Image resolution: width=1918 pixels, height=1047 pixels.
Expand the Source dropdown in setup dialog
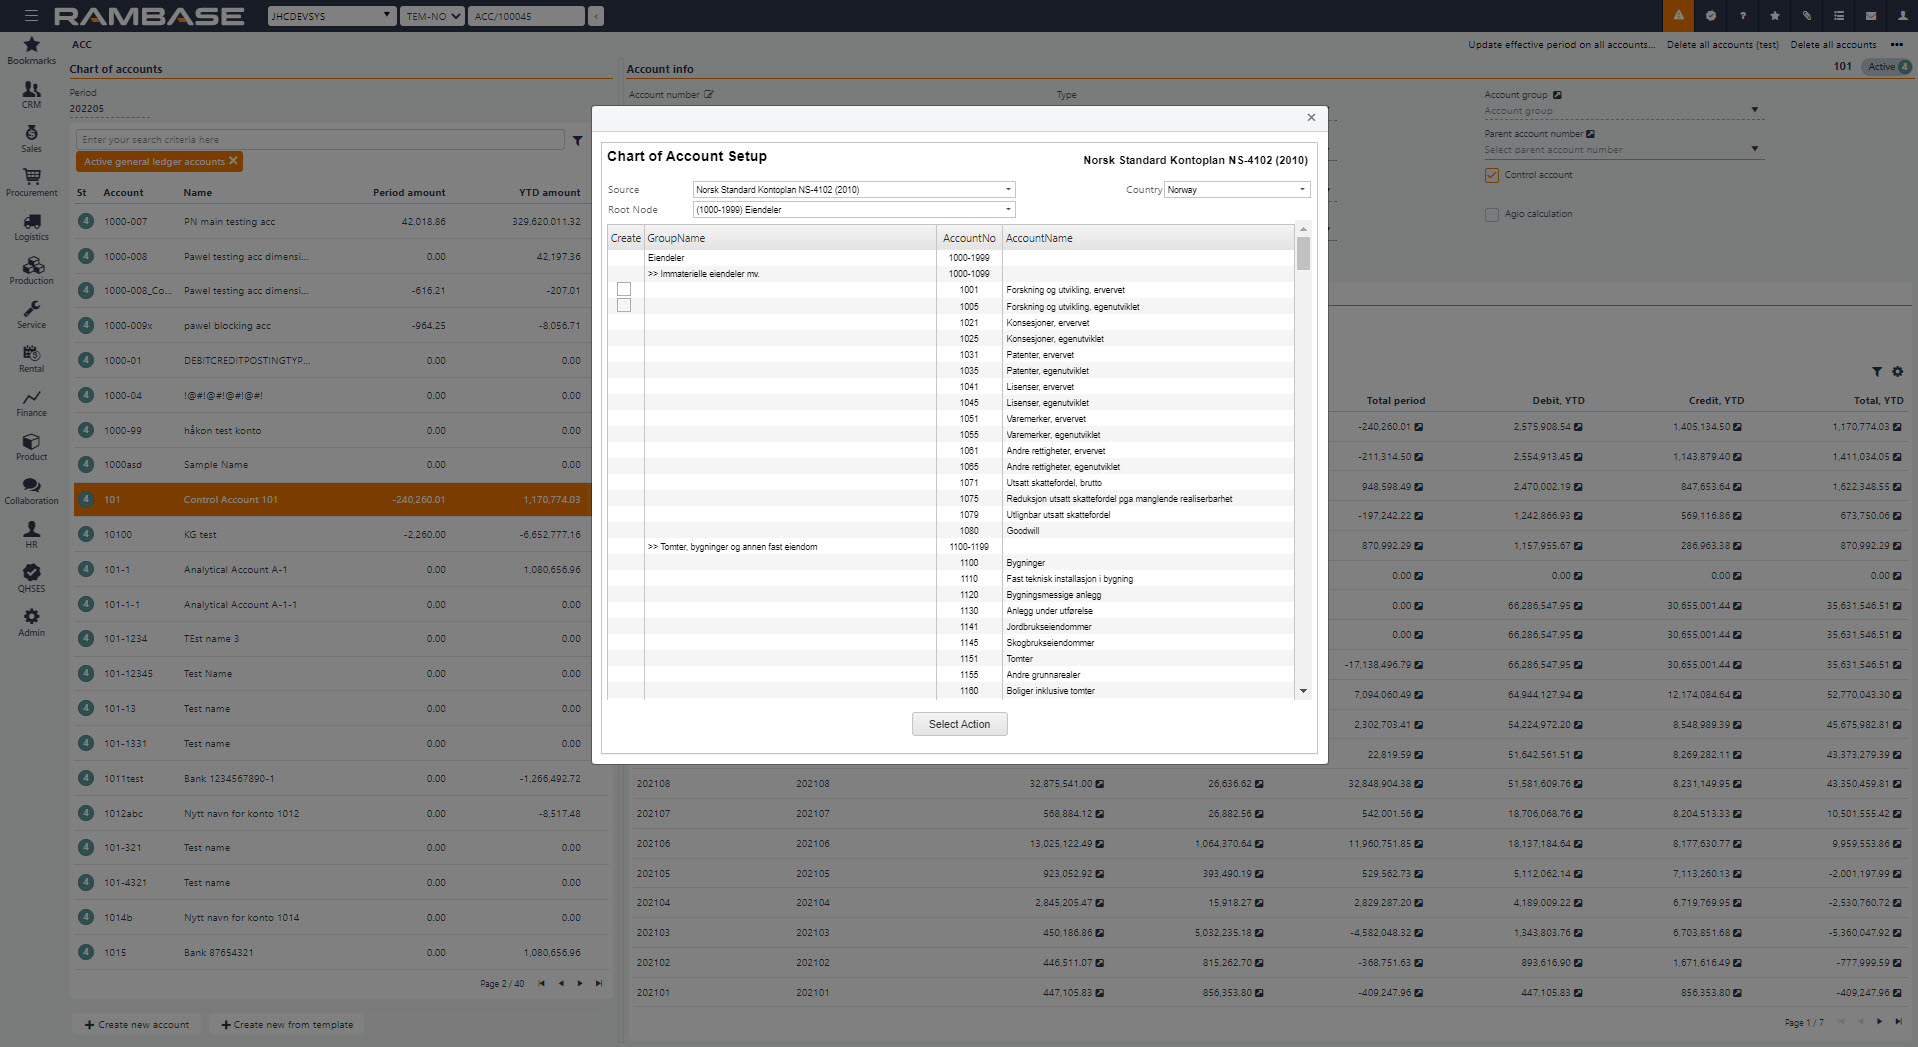tap(1007, 190)
